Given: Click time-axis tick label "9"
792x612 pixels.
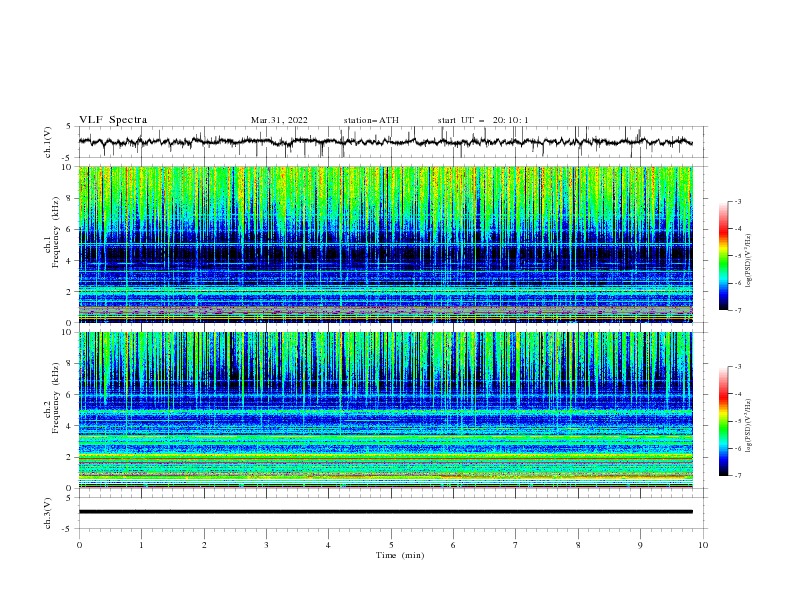Looking at the screenshot, I should click(640, 545).
